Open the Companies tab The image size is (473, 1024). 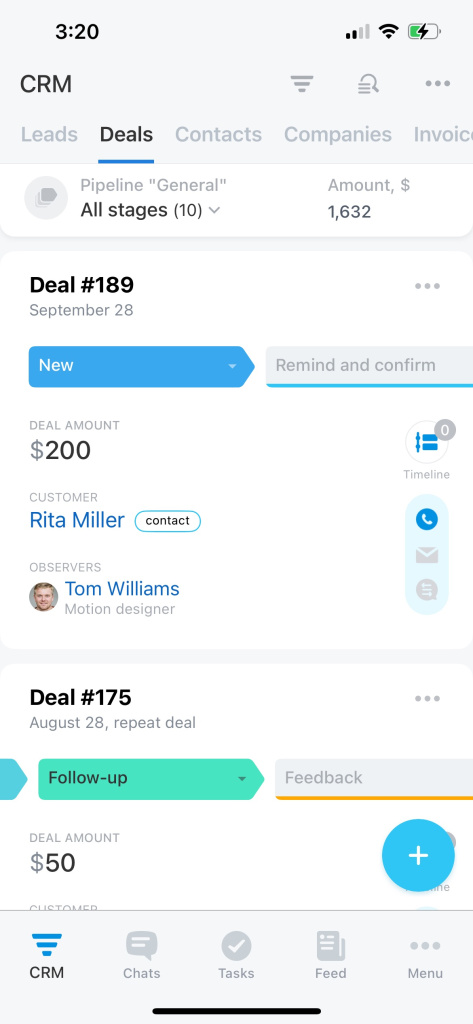[x=338, y=135]
